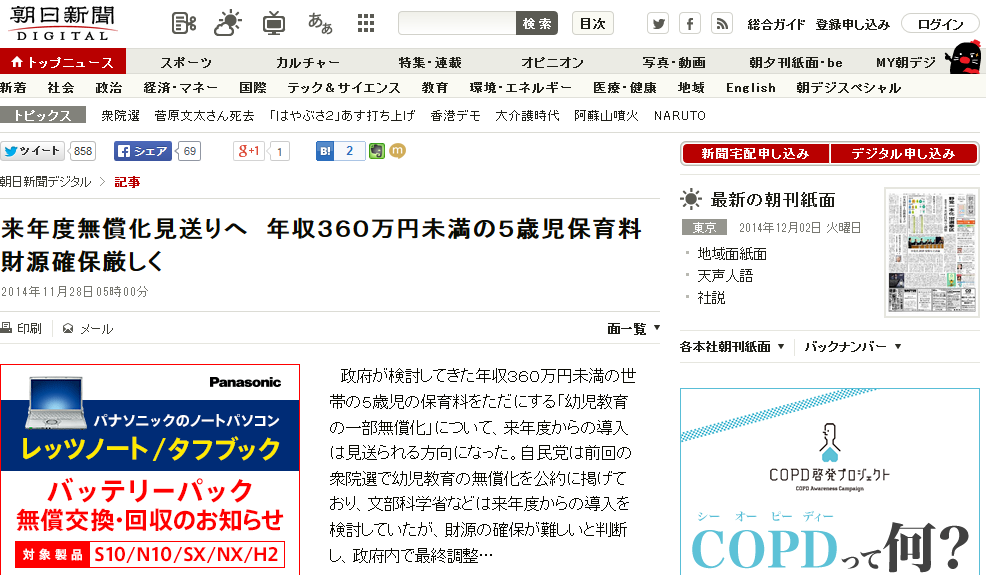Viewport: 986px width, 575px height.
Task: Bookmark with the Hatena B! button
Action: 325,151
